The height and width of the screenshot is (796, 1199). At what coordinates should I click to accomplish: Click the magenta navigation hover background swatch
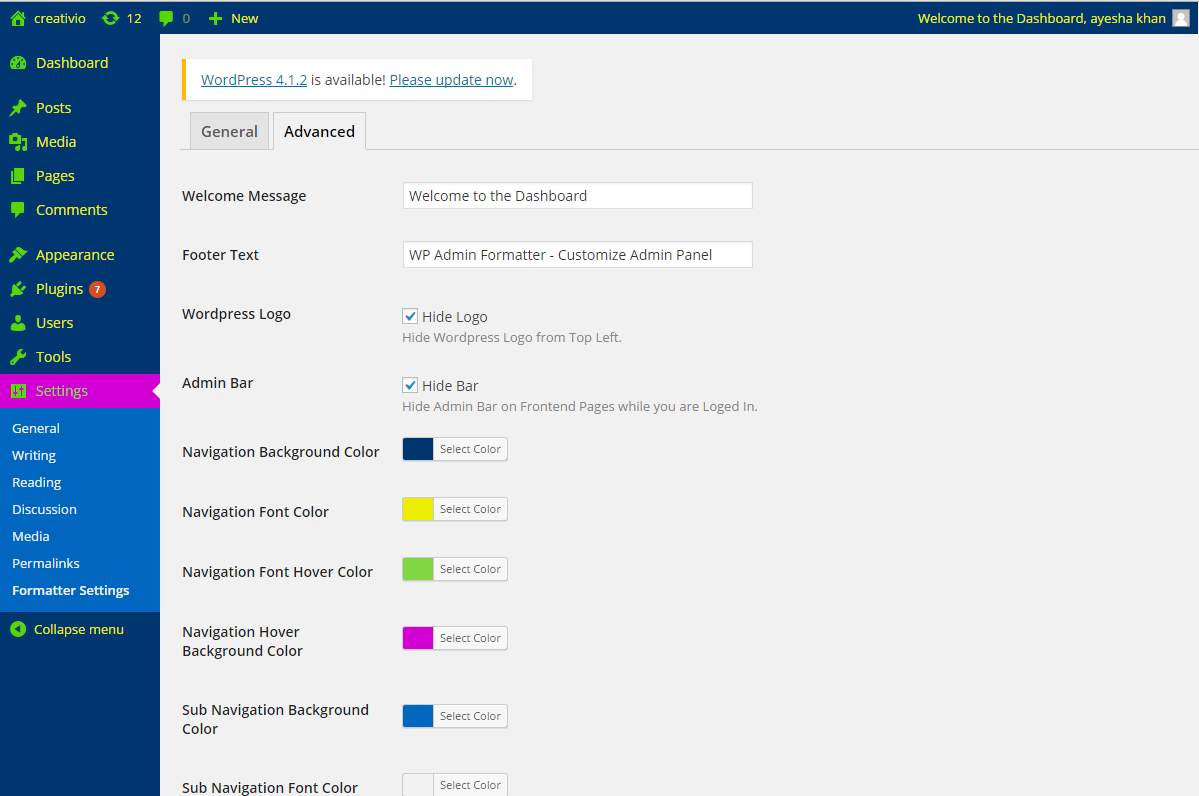[418, 638]
